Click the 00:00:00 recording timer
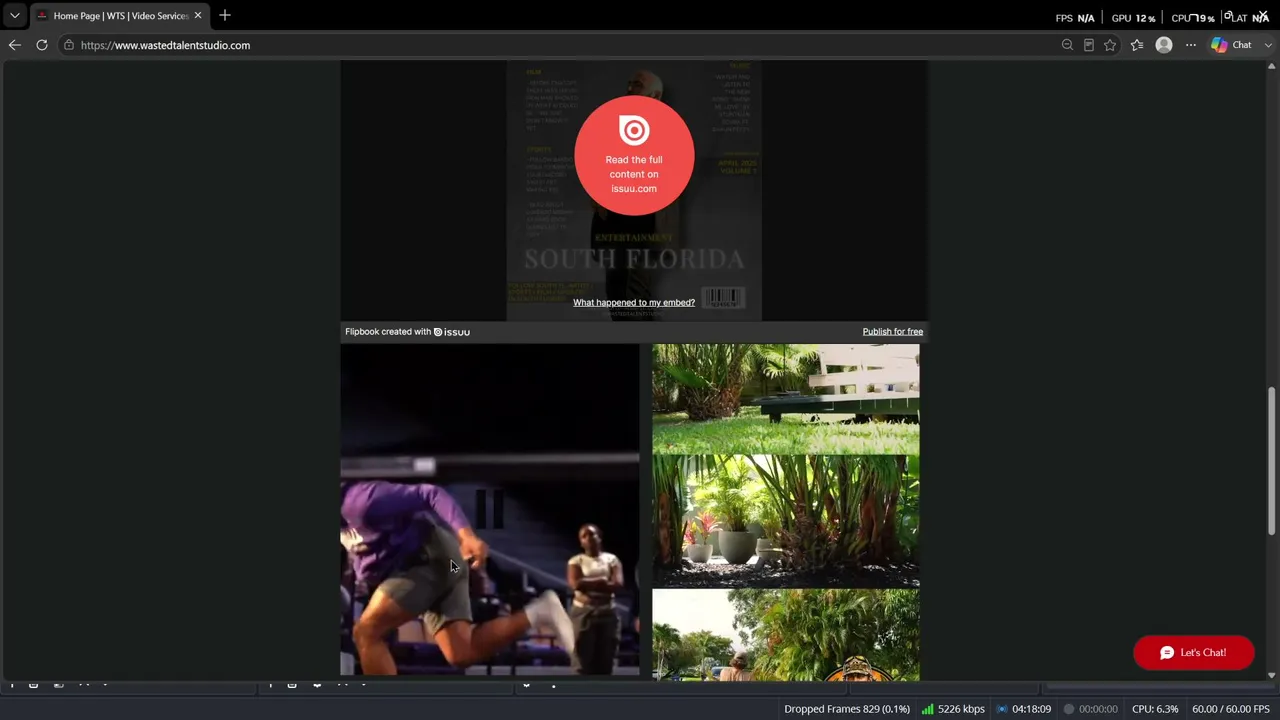This screenshot has width=1280, height=720. coord(1098,709)
